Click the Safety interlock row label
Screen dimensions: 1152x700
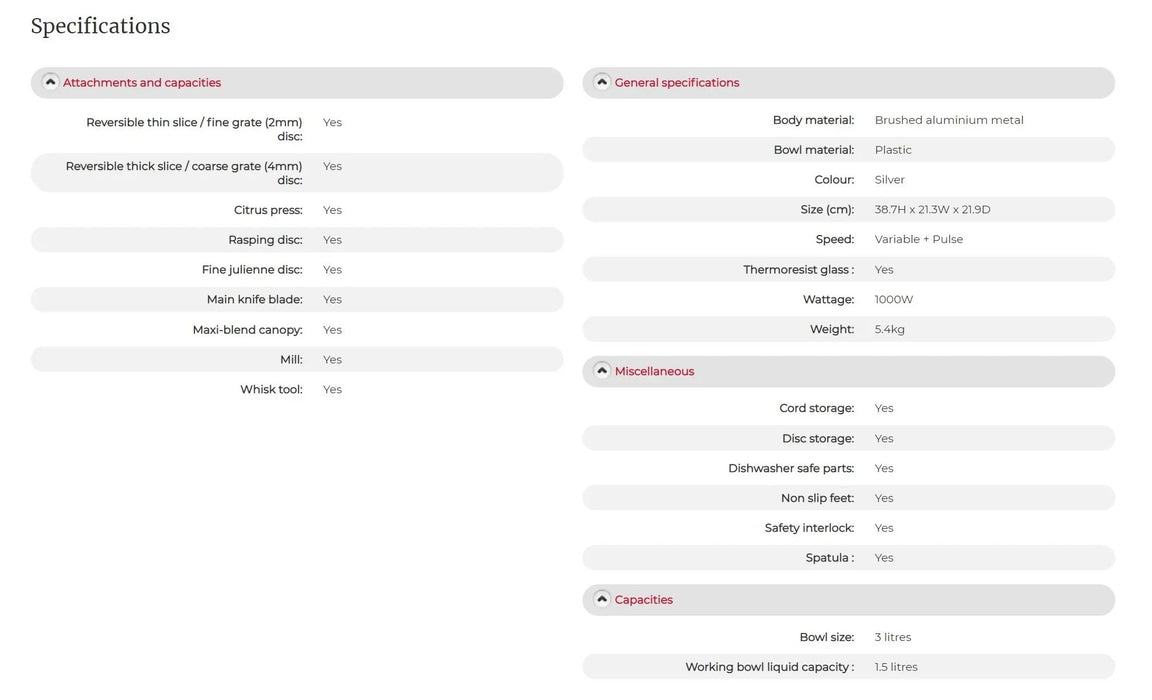pos(809,528)
